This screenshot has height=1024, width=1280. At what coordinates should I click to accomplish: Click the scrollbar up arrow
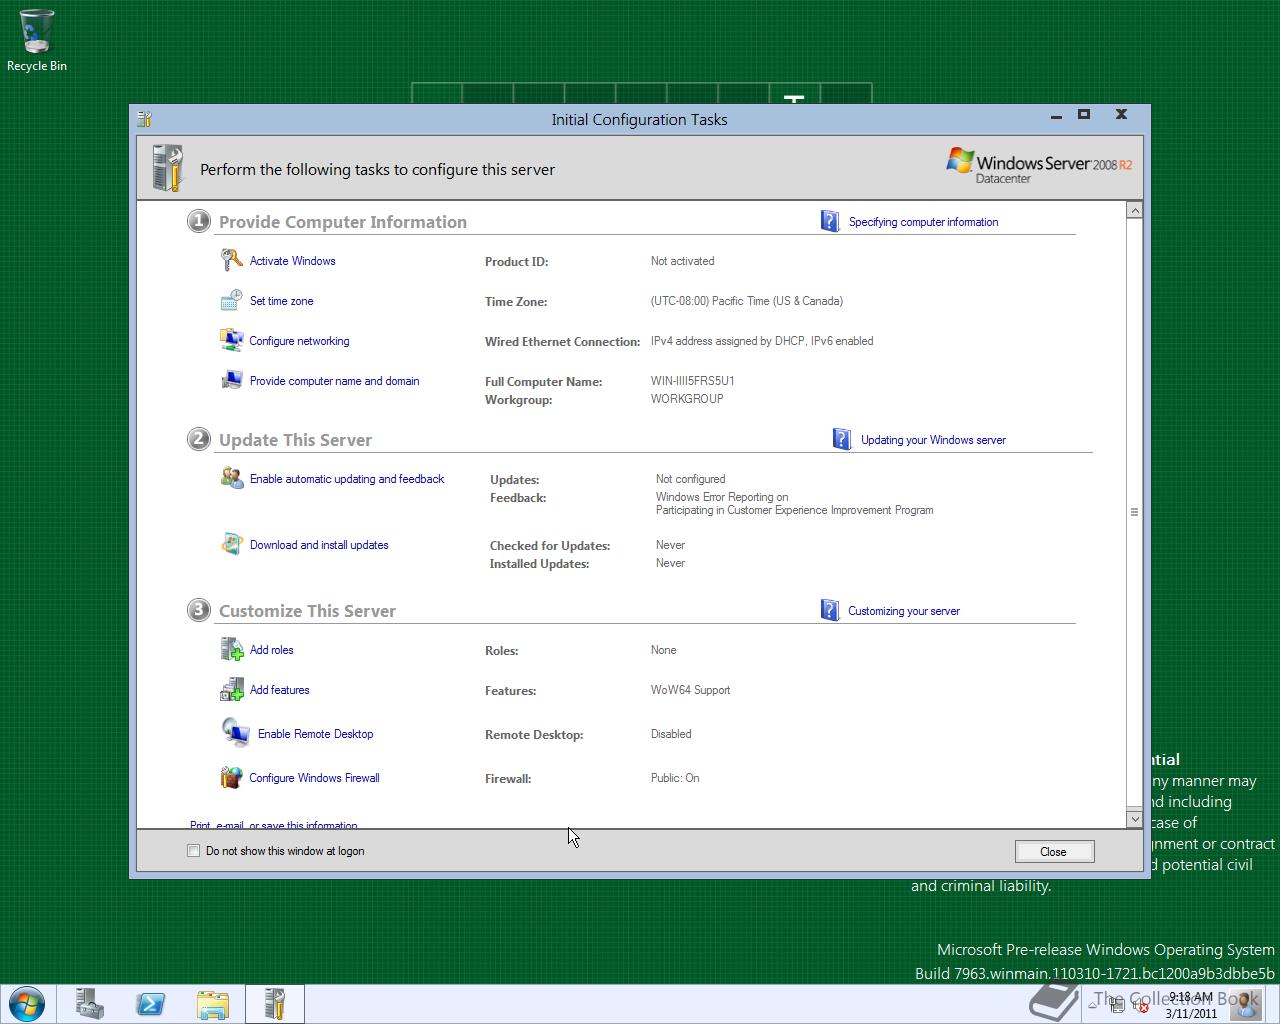point(1134,210)
